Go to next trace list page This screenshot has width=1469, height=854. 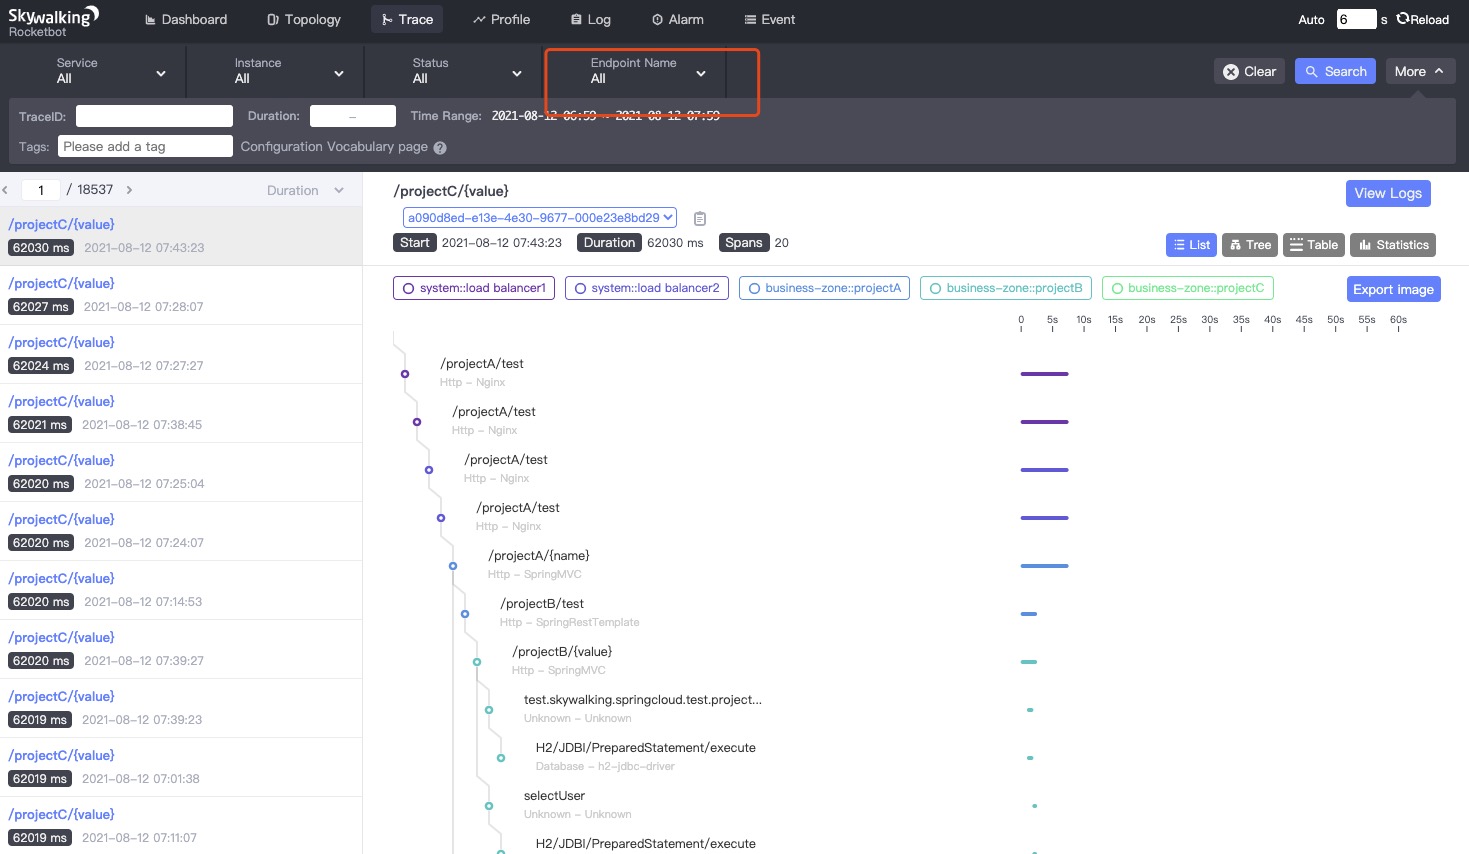tap(129, 190)
